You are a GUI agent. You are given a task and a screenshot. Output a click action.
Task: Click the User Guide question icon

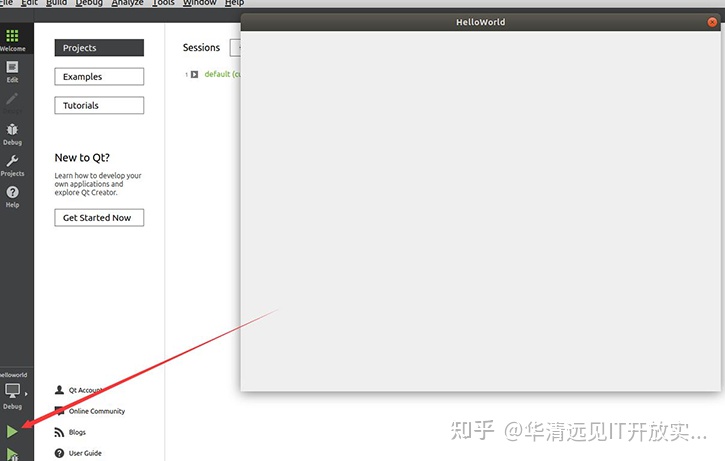point(59,453)
